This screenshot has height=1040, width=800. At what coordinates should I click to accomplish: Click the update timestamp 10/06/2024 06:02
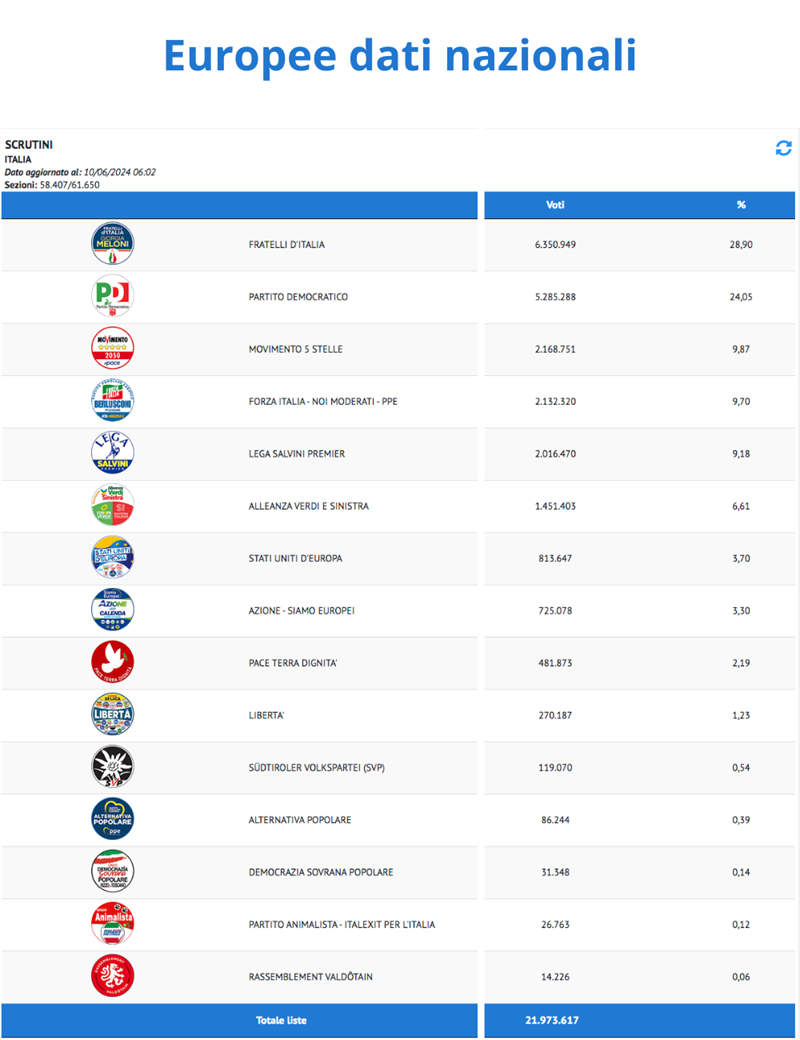(120, 172)
